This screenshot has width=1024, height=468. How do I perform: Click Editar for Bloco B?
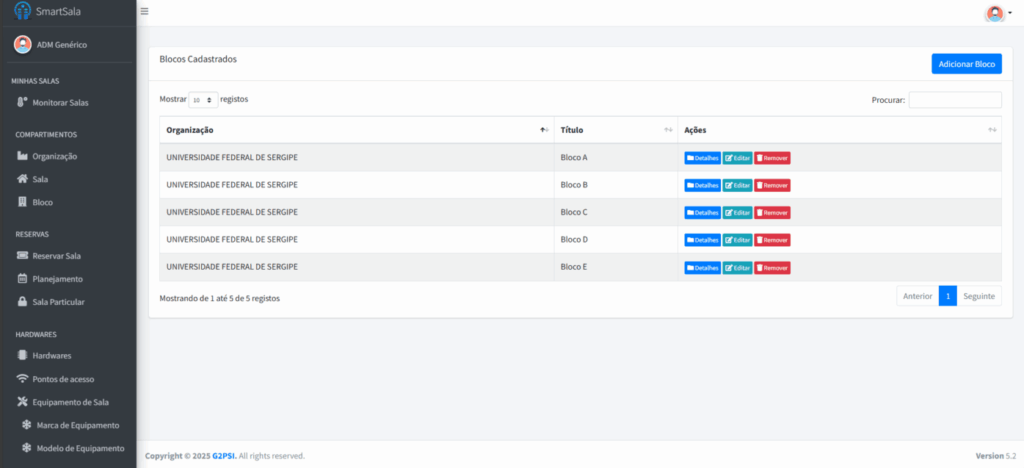[x=737, y=185]
